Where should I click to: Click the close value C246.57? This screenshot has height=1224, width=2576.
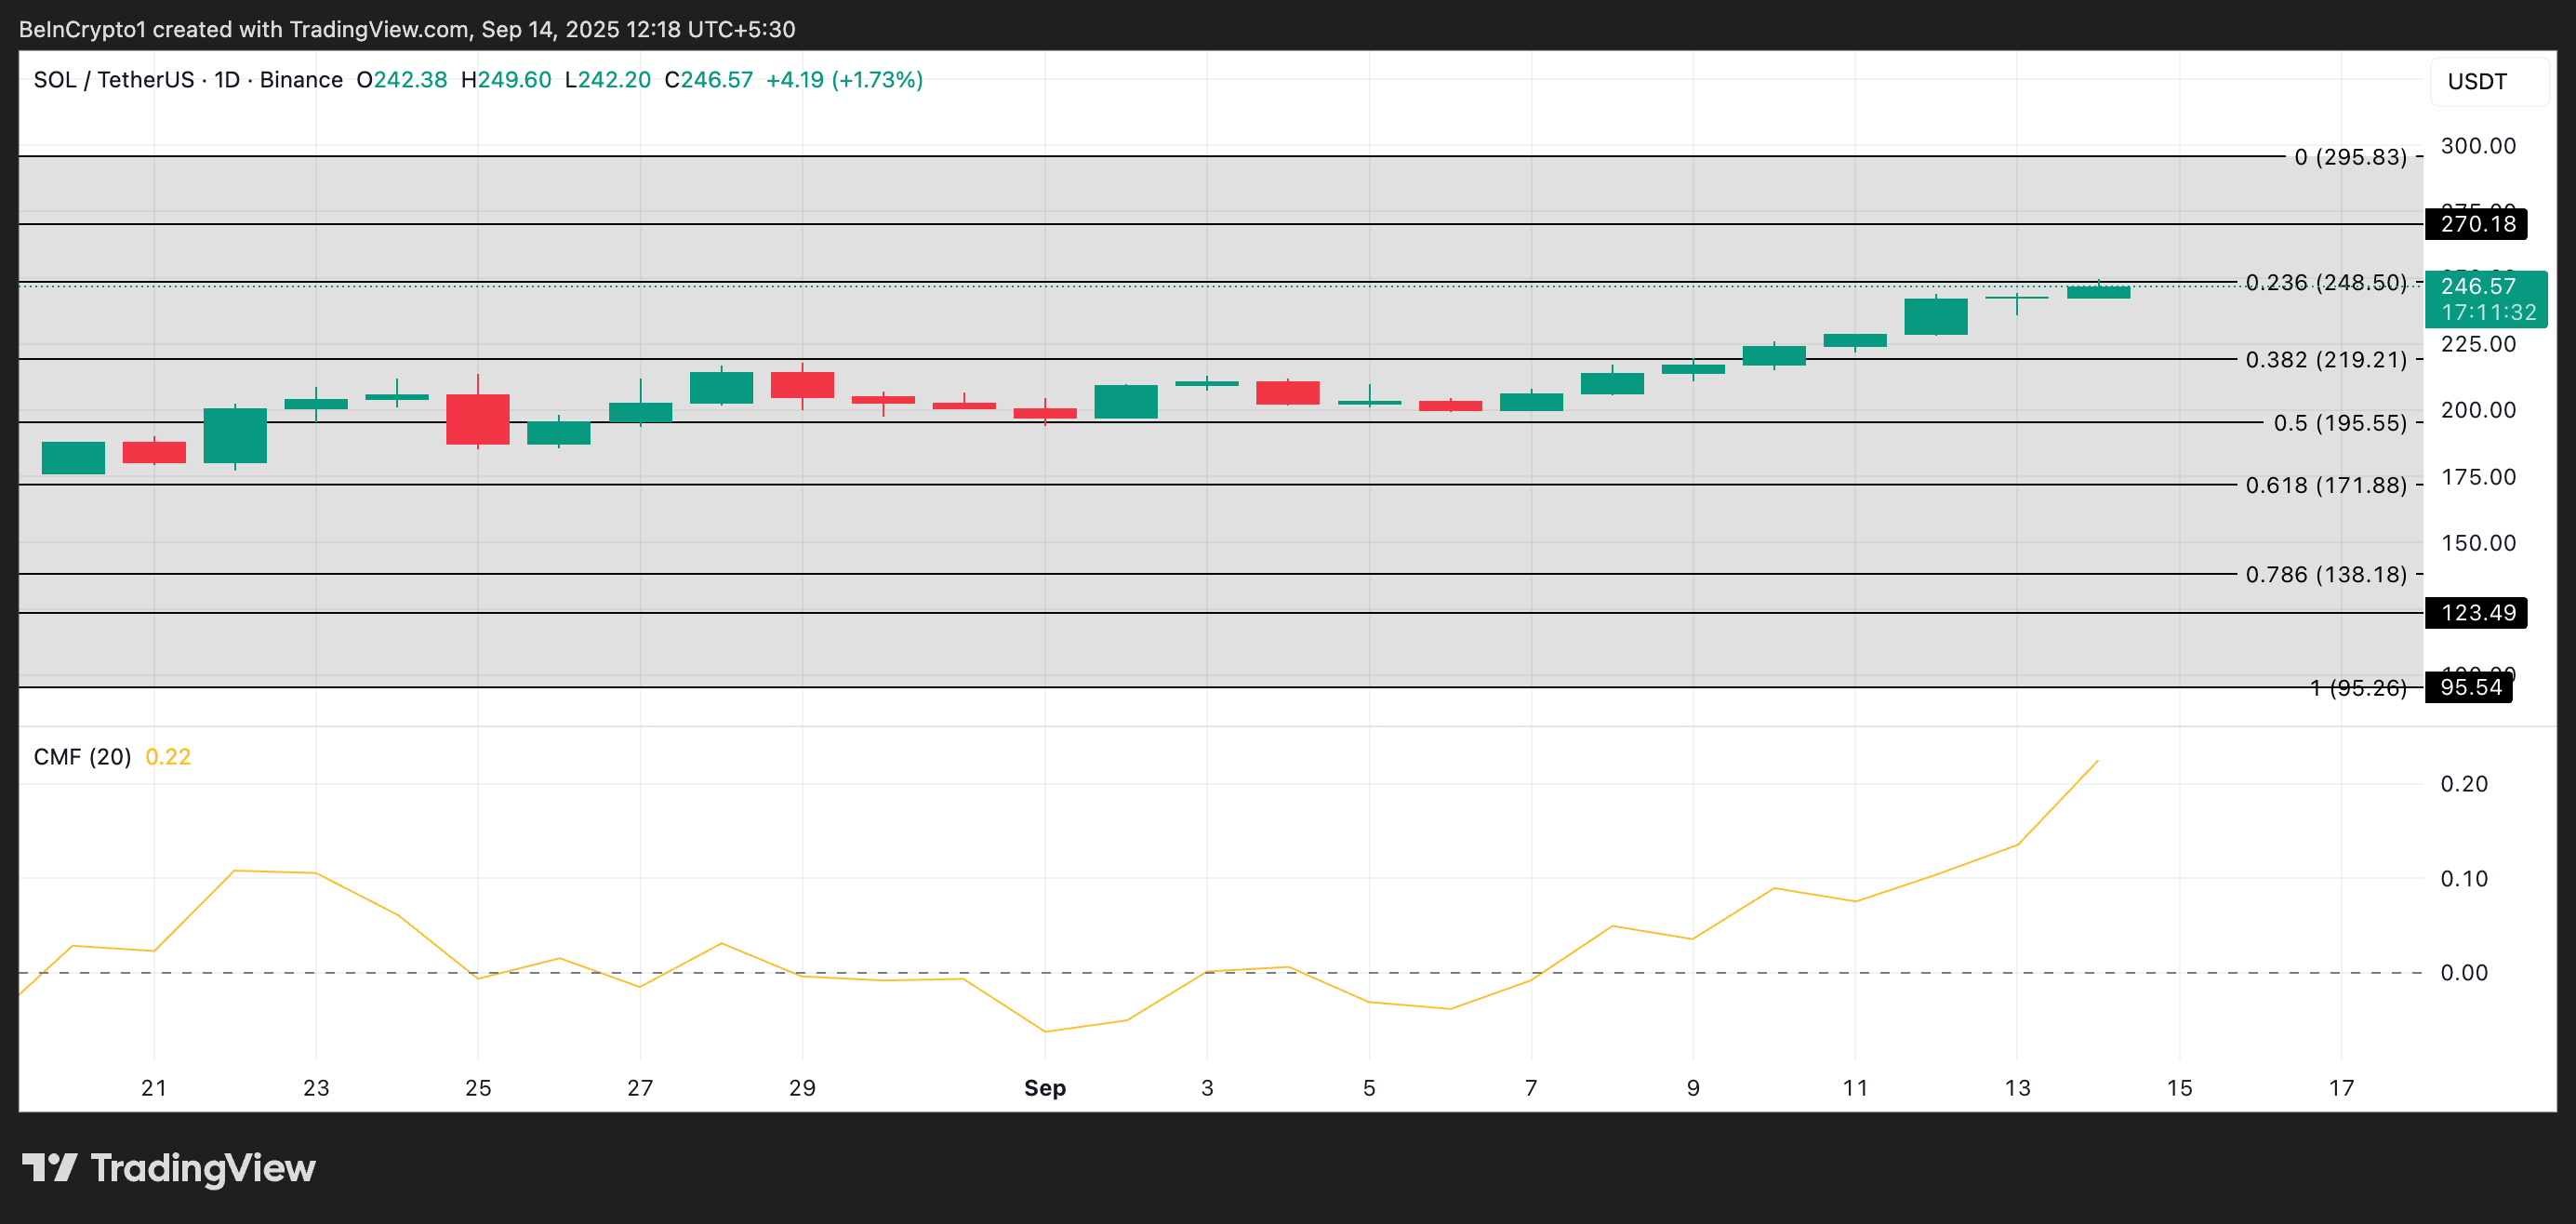(x=710, y=79)
